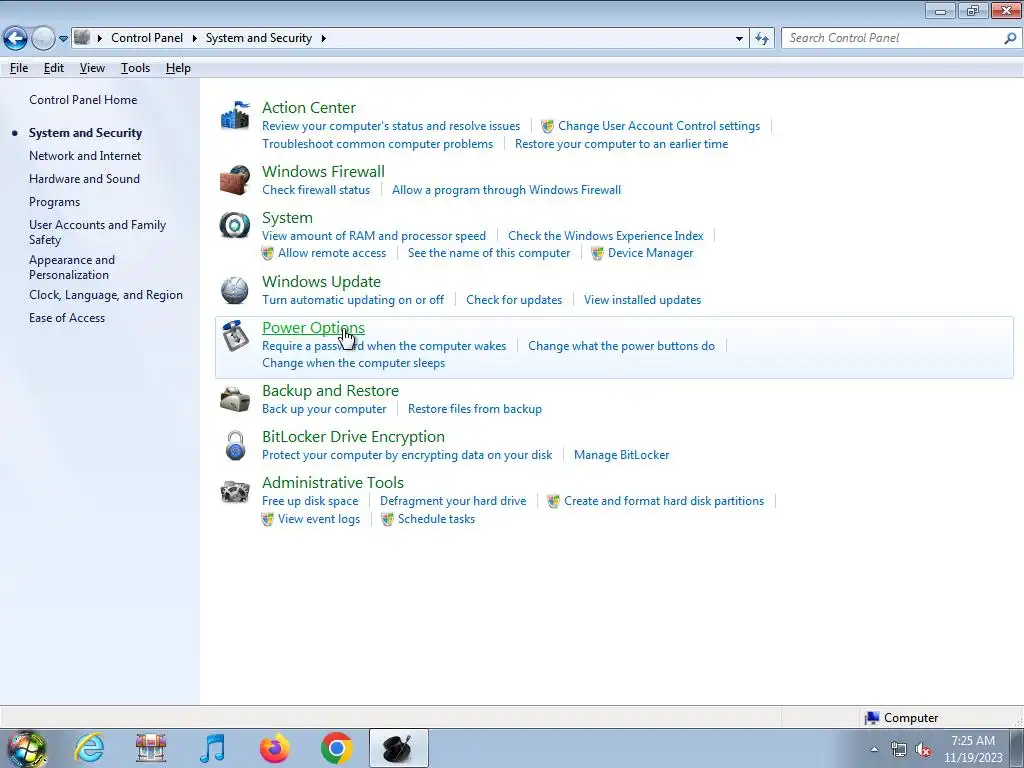The height and width of the screenshot is (768, 1024).
Task: Click the System category icon
Action: tap(234, 225)
